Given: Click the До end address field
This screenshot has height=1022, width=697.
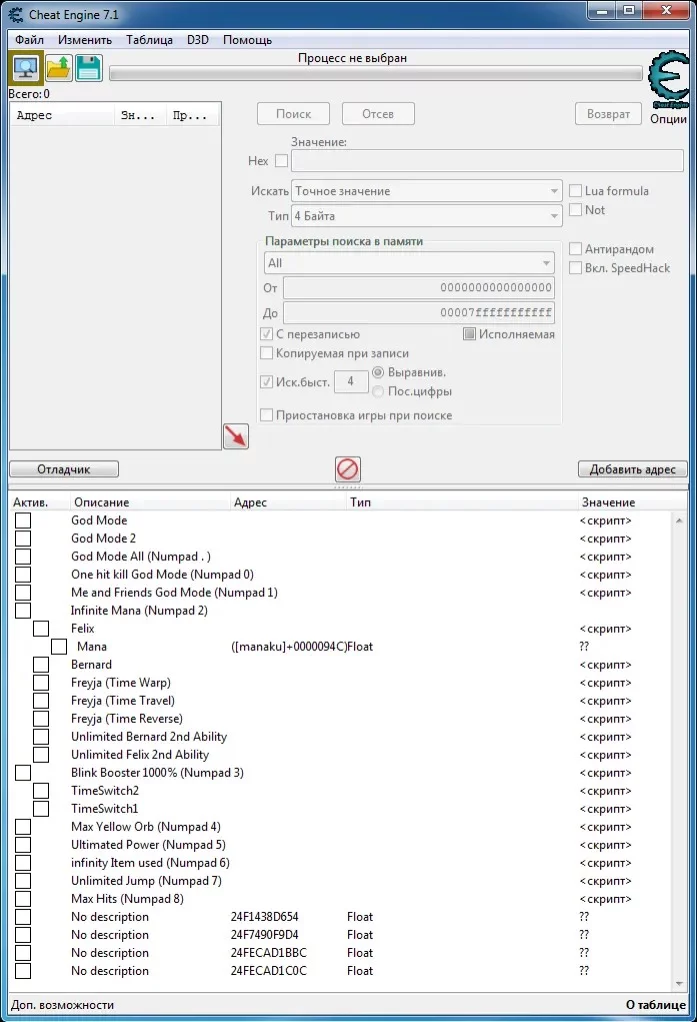Looking at the screenshot, I should click(419, 312).
